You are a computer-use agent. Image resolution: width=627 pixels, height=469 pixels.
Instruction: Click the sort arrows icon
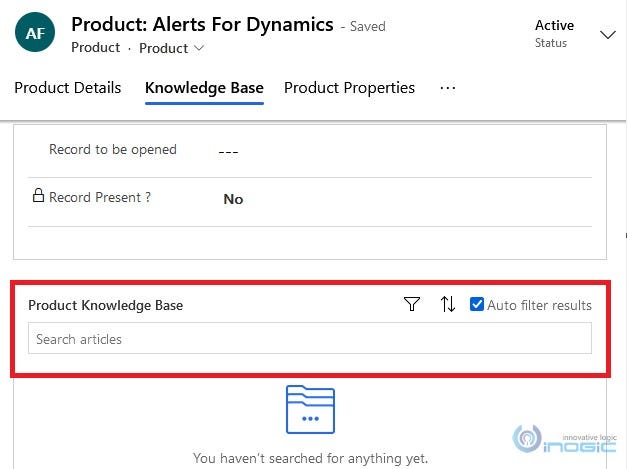[447, 304]
